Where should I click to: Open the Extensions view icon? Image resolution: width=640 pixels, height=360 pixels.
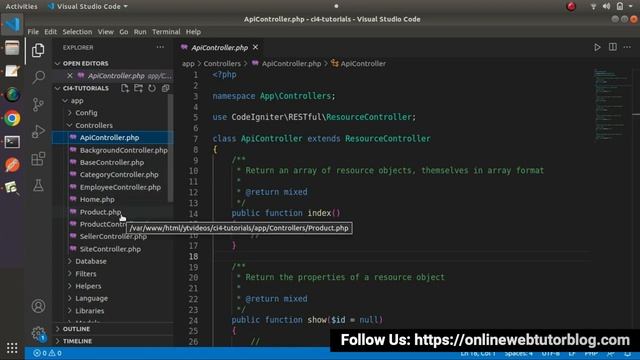tap(38, 159)
